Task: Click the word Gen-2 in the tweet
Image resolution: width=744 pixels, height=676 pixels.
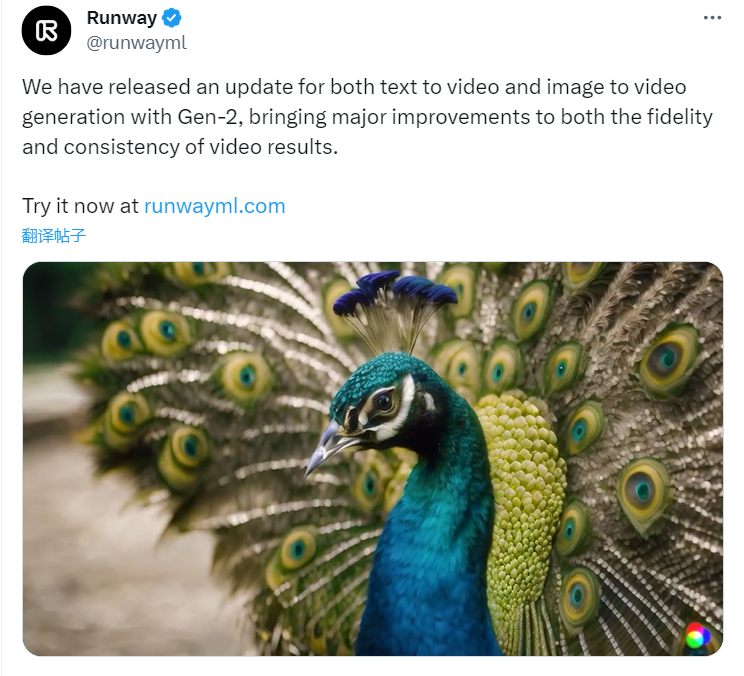Action: 207,117
